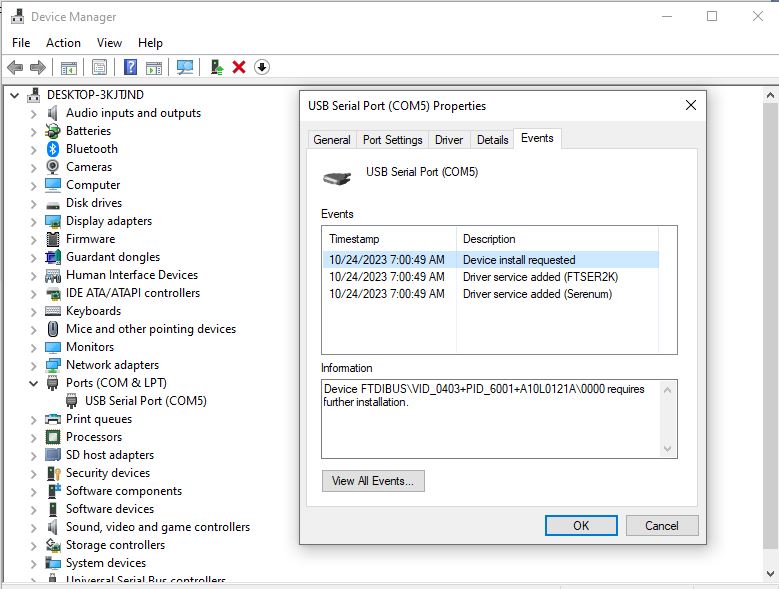Click the red X Uninstall device icon

pyautogui.click(x=239, y=67)
